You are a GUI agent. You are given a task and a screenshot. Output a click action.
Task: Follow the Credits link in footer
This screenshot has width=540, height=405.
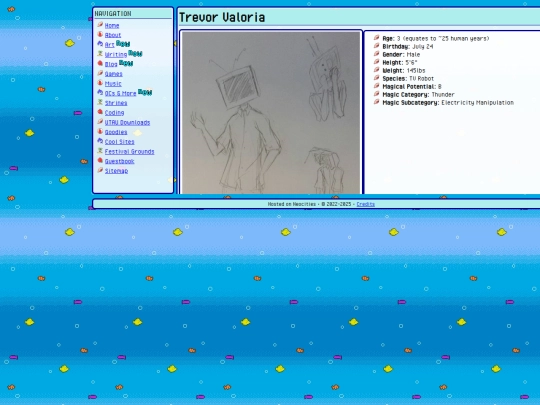pyautogui.click(x=365, y=204)
